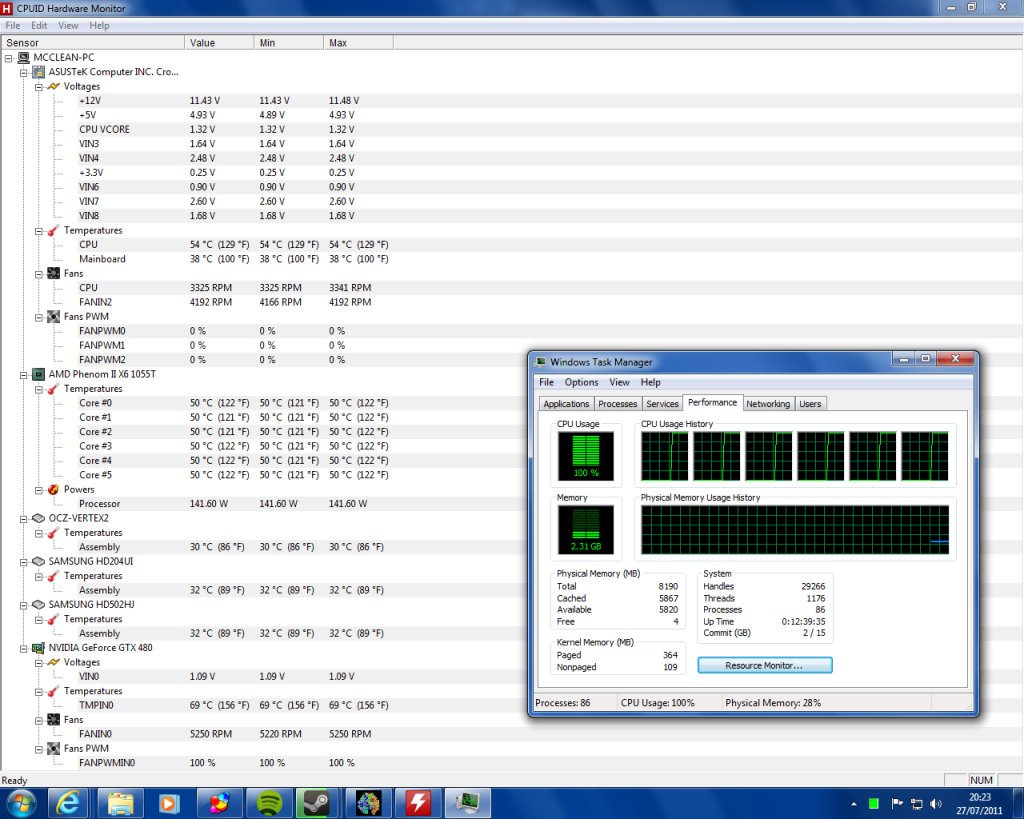Open Spotify from the taskbar
This screenshot has width=1024, height=819.
269,803
